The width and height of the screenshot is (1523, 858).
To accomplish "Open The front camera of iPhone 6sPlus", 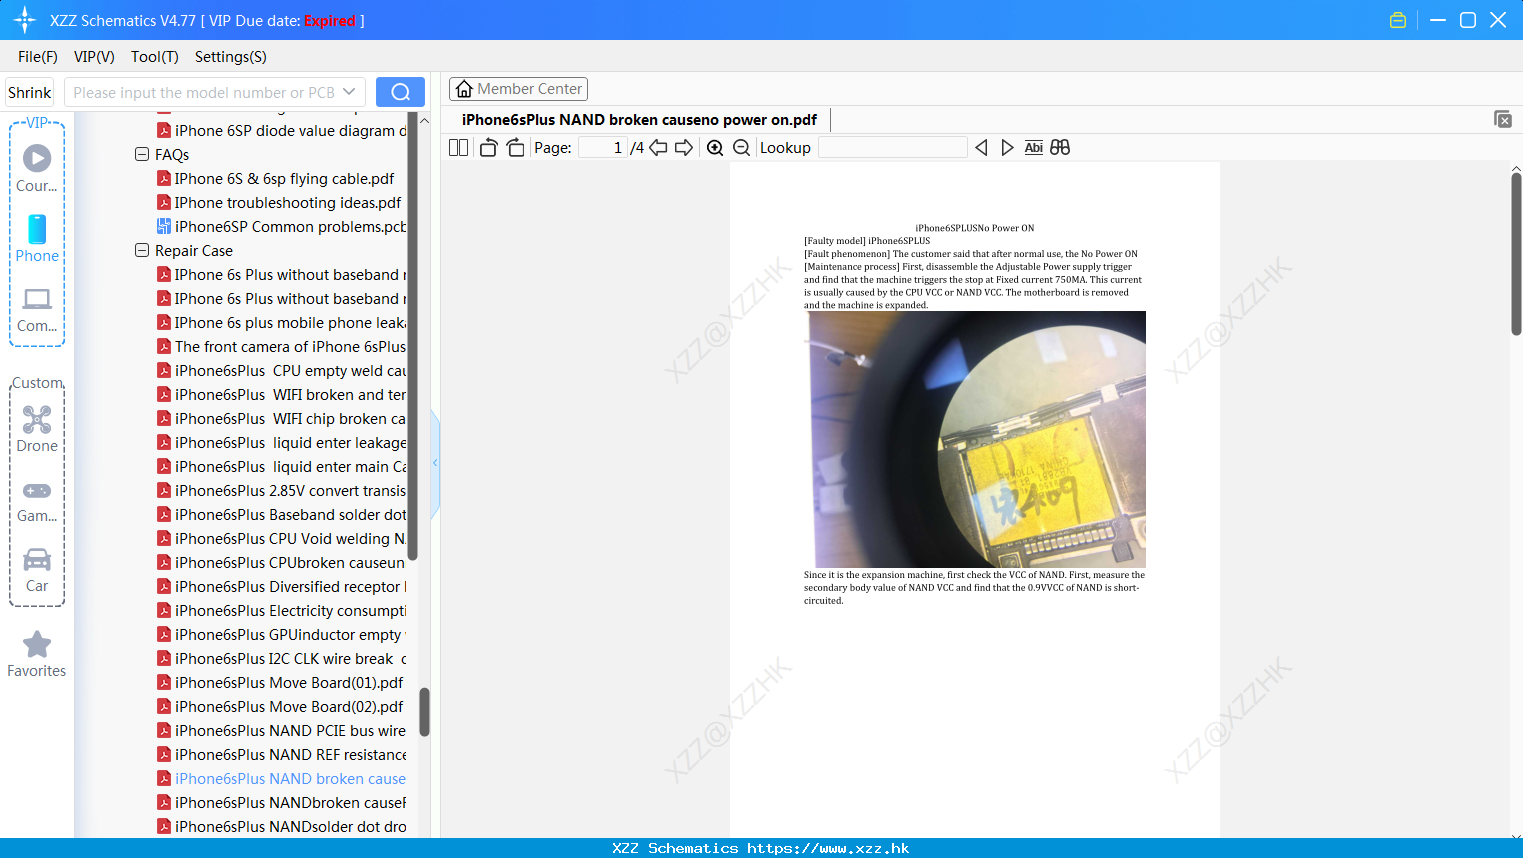I will (x=290, y=346).
